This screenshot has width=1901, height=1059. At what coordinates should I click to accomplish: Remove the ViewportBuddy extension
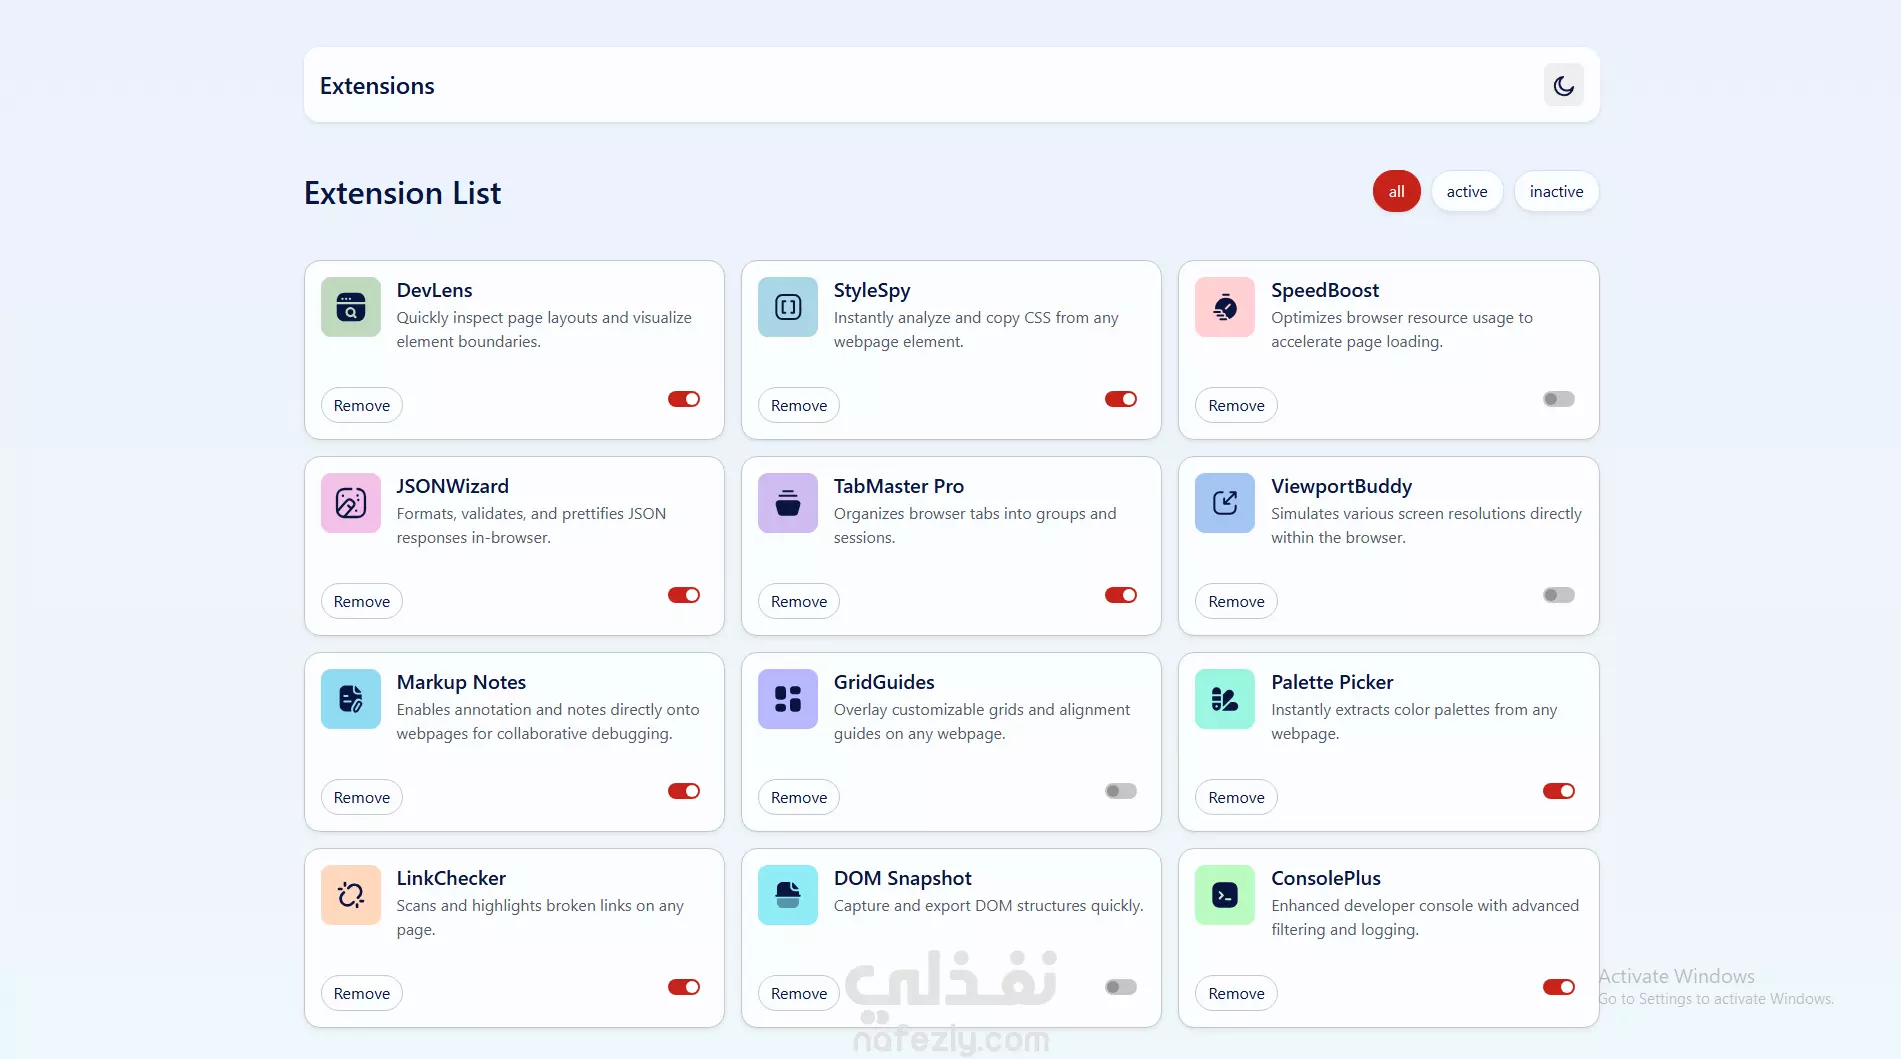[1236, 601]
